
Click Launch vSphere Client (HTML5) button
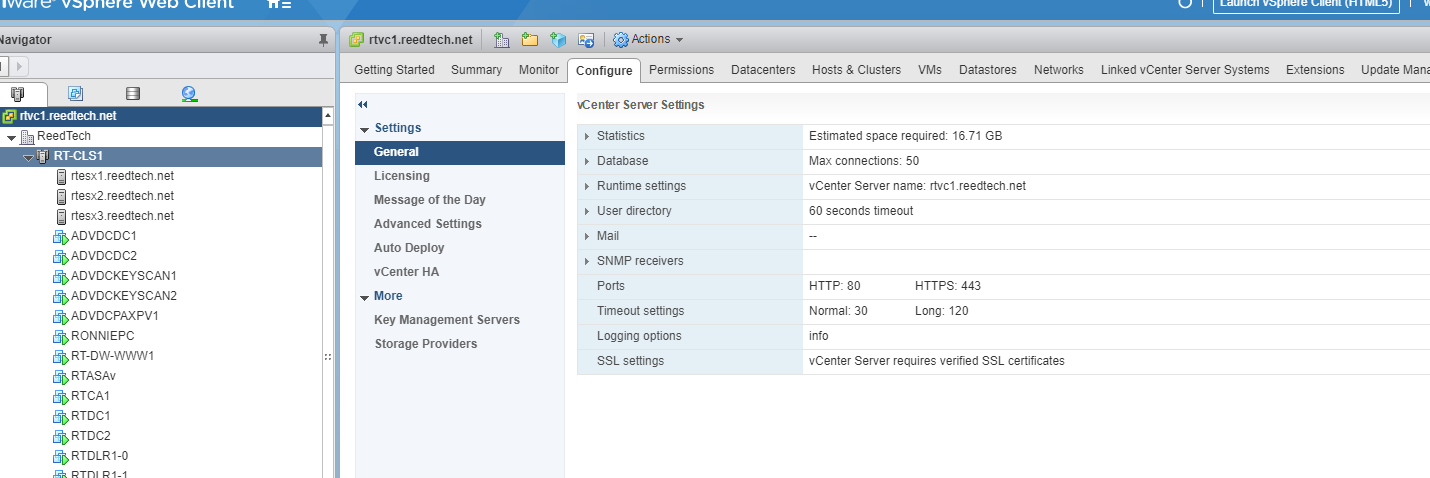click(1306, 5)
